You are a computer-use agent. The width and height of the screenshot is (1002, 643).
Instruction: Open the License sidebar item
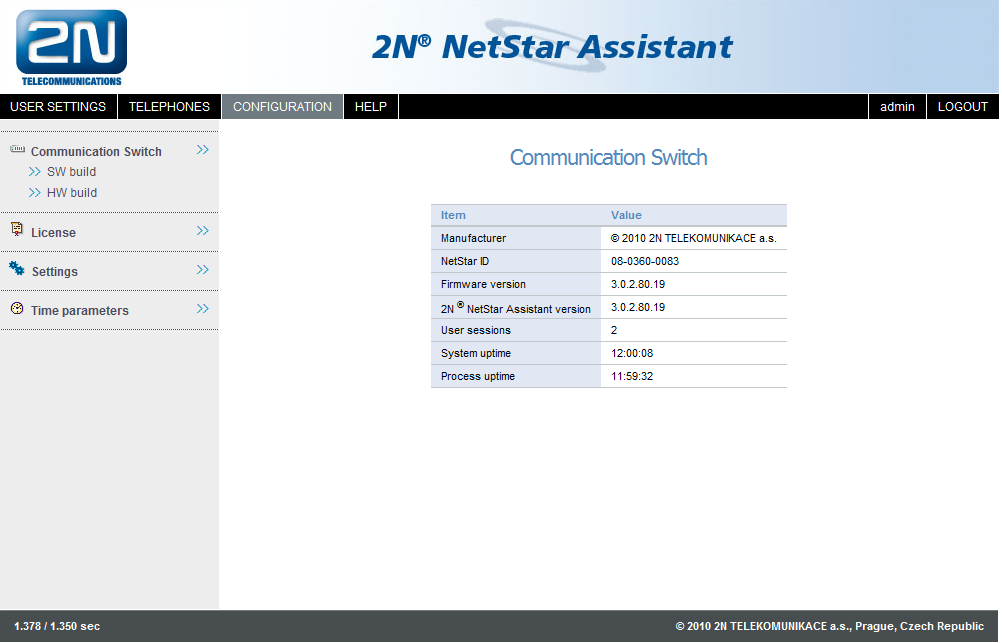pos(54,233)
